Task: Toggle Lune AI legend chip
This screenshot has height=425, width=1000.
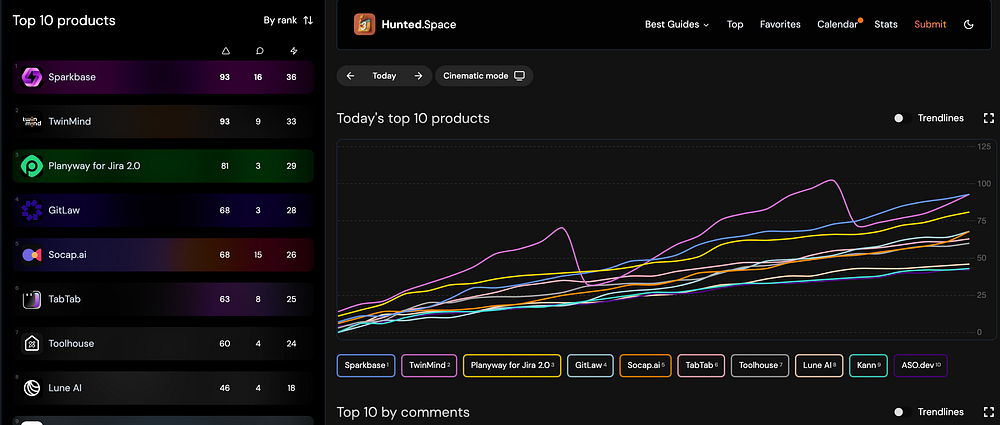Action: tap(820, 366)
